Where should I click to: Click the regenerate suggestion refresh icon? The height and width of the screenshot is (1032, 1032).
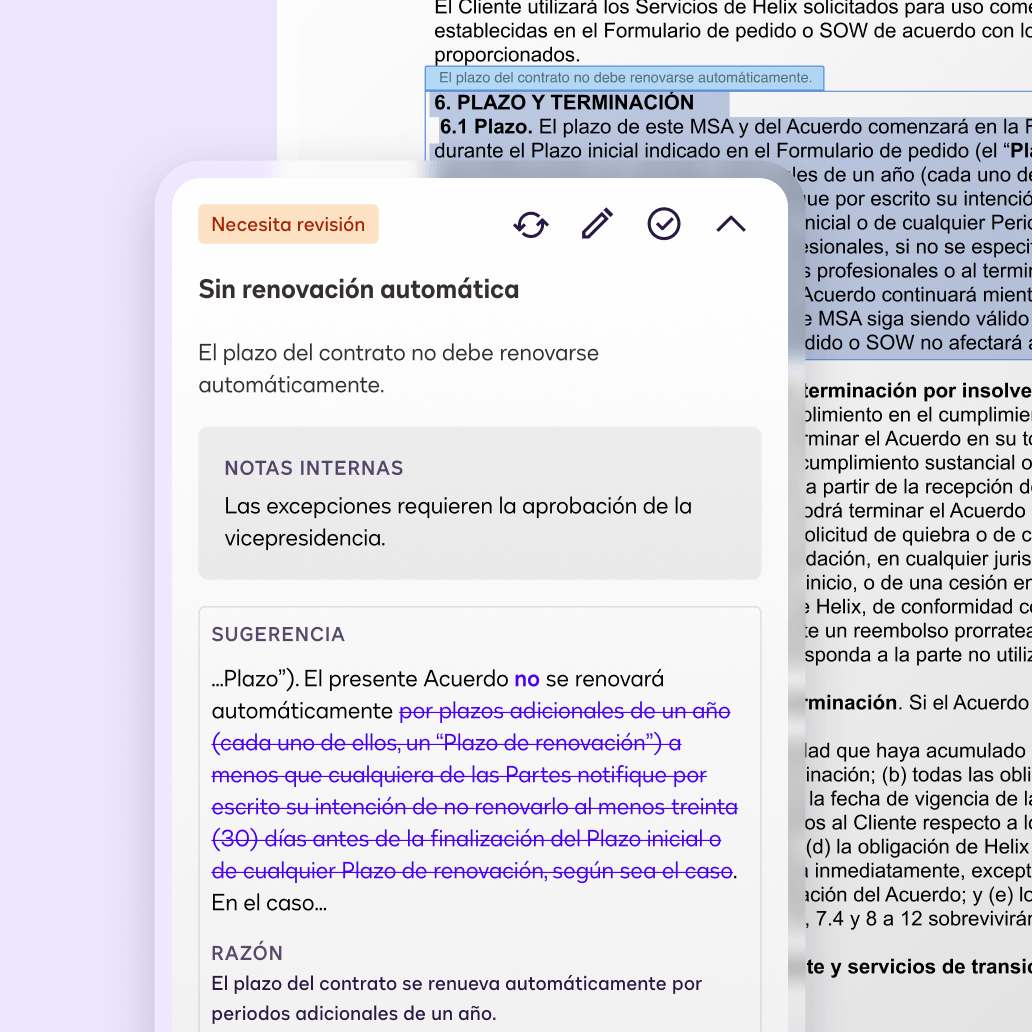(531, 225)
